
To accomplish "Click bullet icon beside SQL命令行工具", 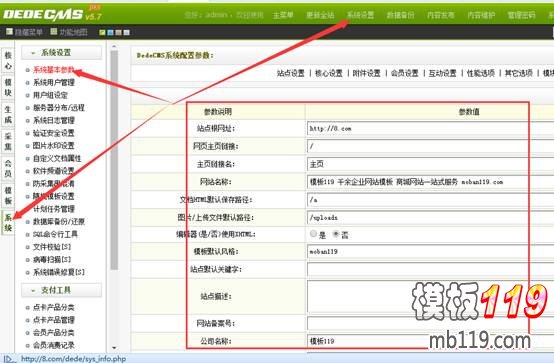I will tap(28, 234).
